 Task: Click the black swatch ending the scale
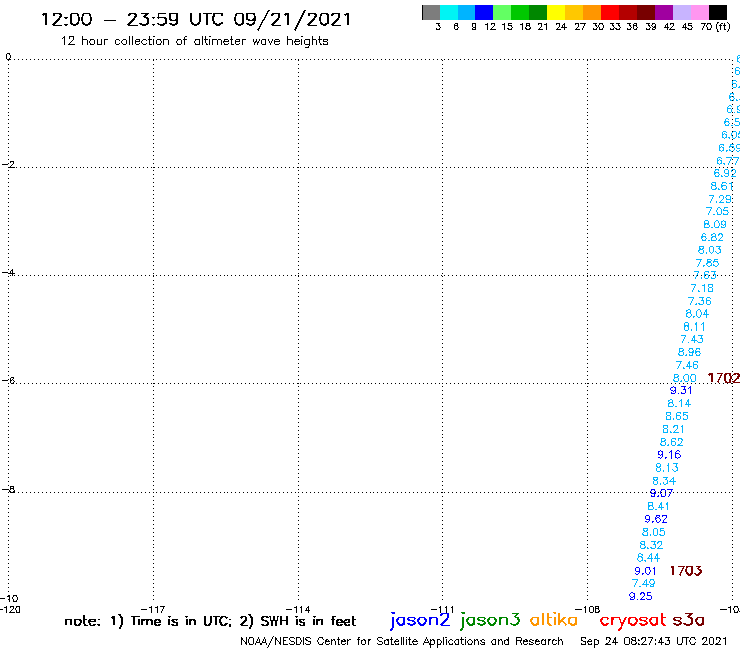(x=718, y=12)
